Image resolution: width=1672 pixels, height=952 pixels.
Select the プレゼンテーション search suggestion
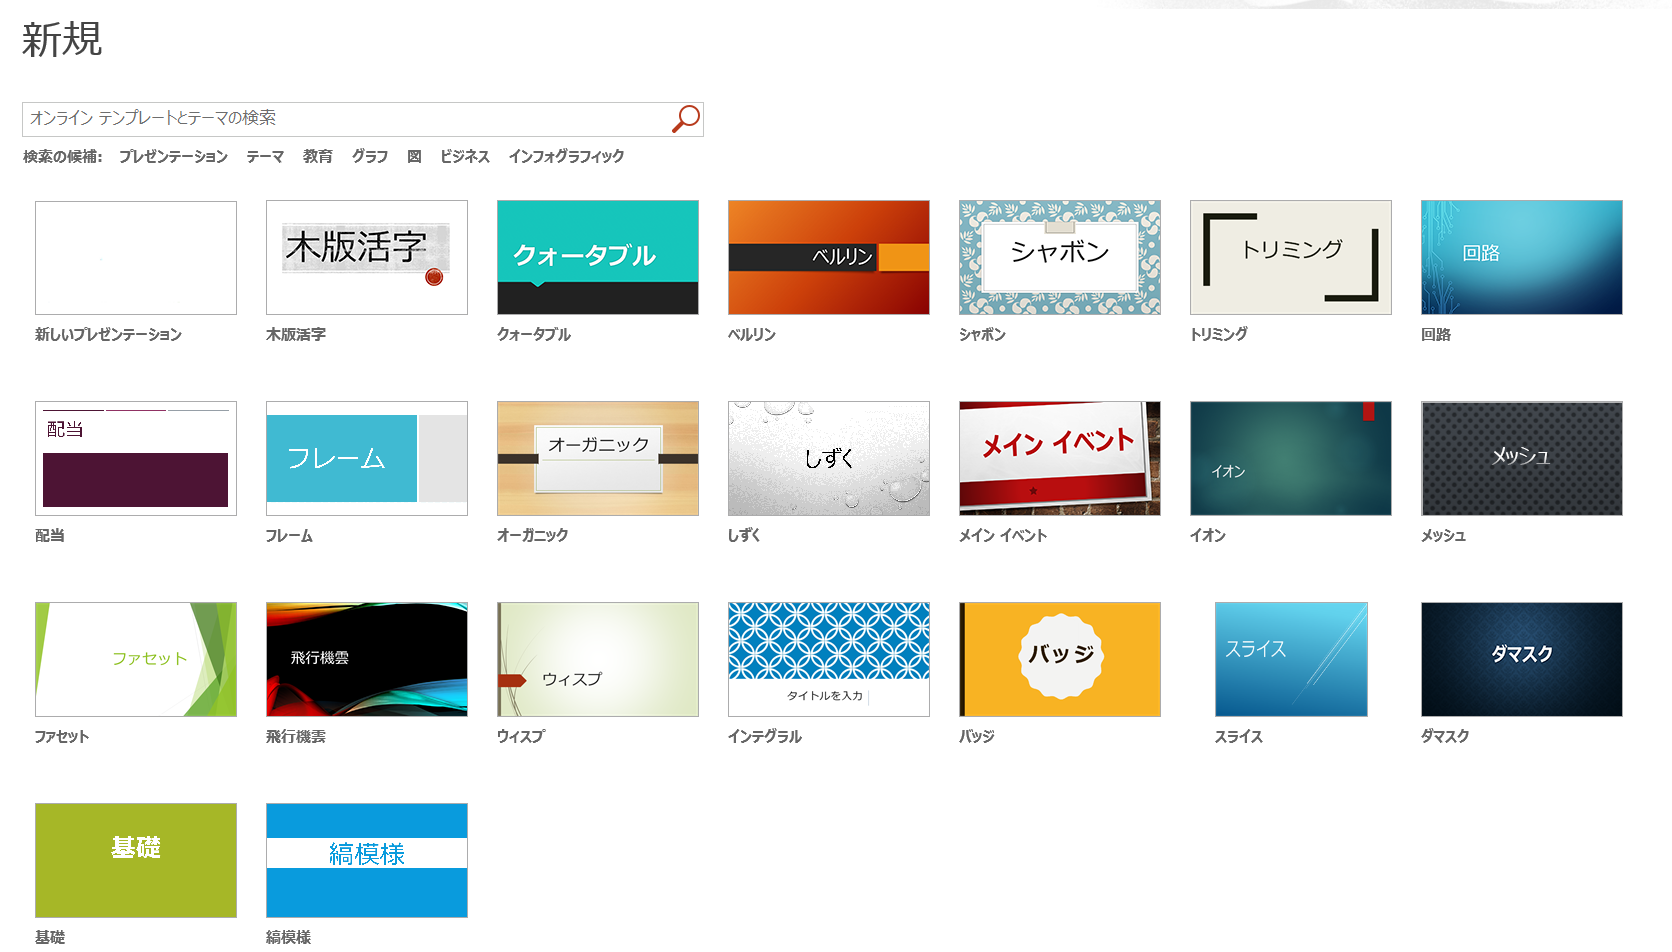click(173, 157)
